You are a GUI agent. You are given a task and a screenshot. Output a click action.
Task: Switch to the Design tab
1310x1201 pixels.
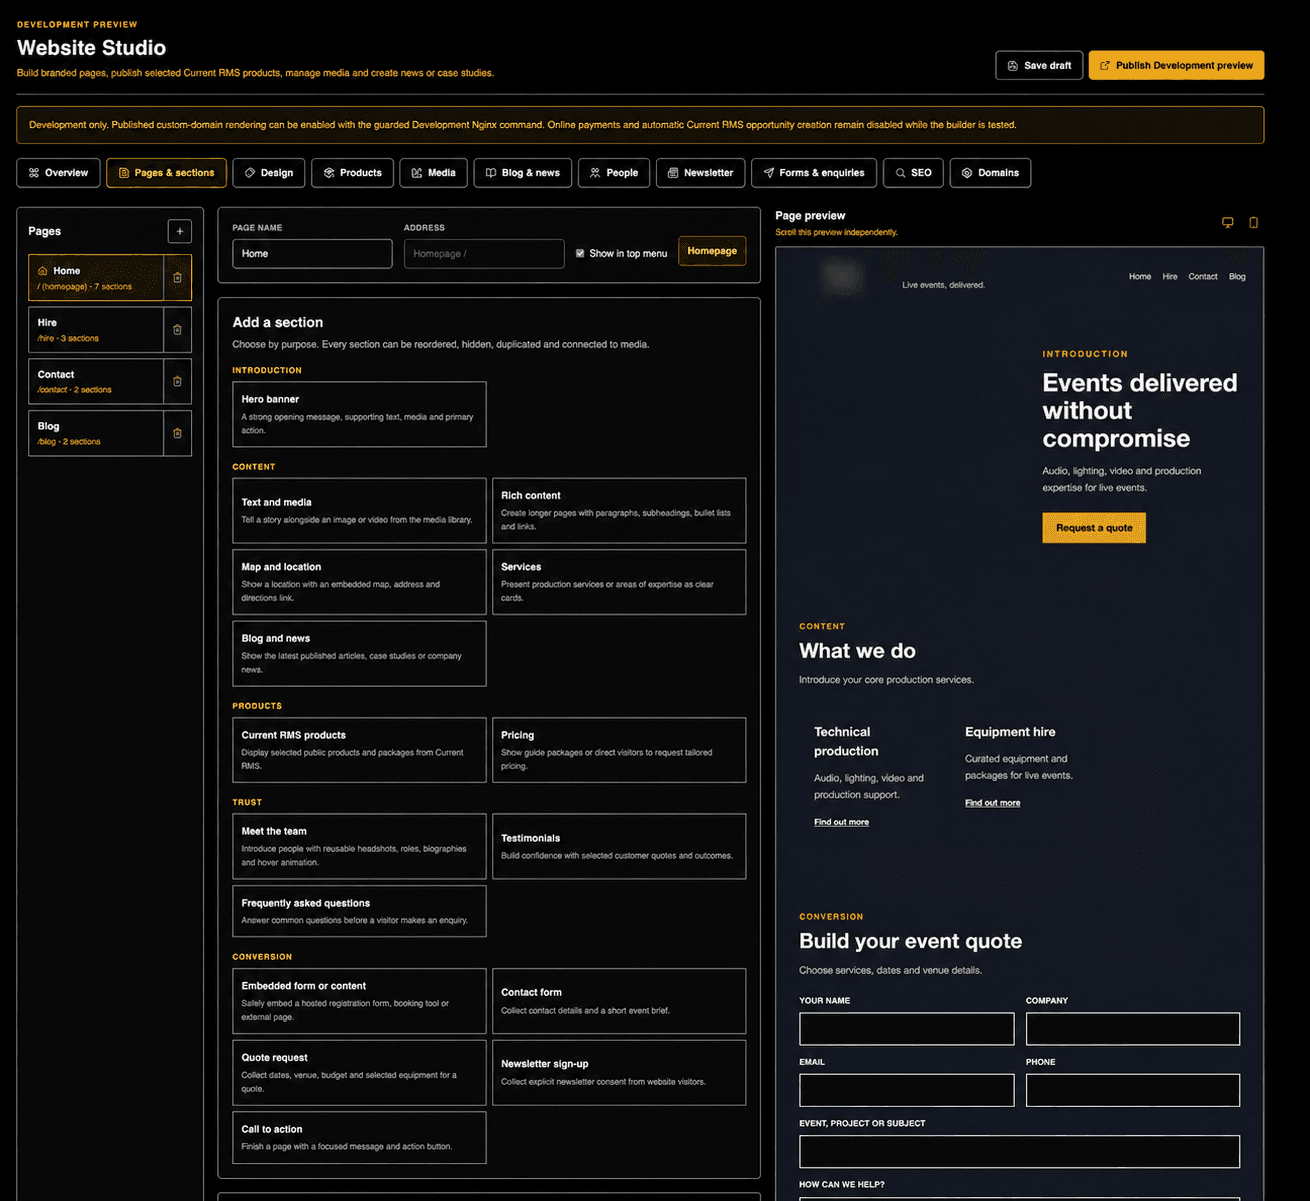270,173
